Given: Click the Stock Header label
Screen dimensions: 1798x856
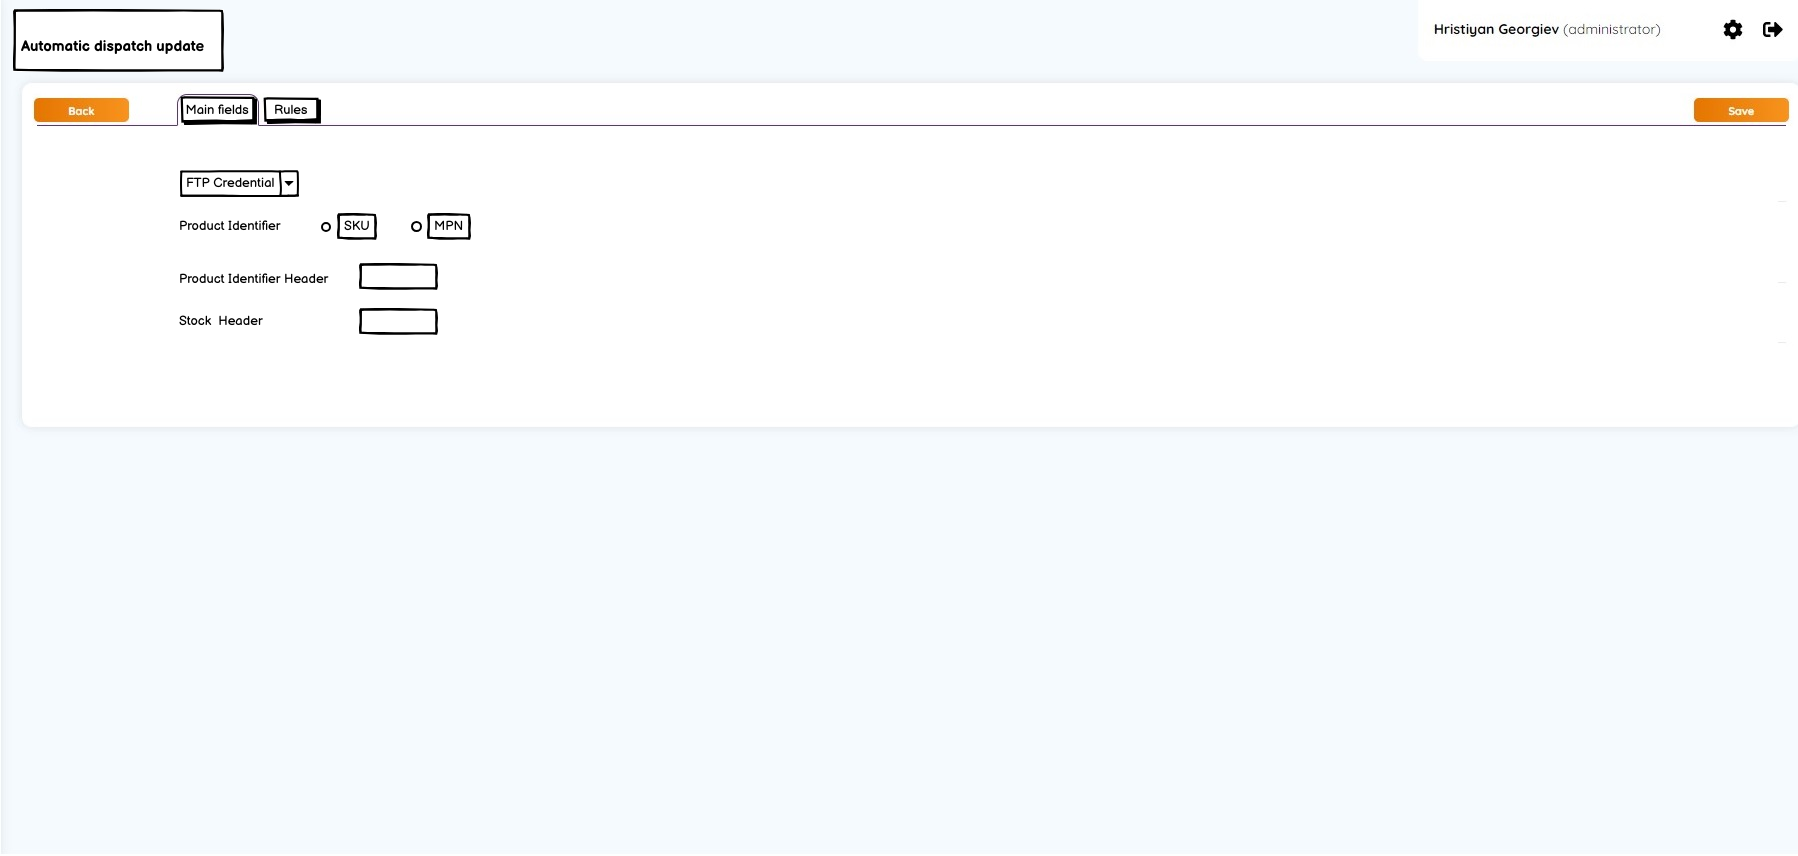Looking at the screenshot, I should point(221,321).
